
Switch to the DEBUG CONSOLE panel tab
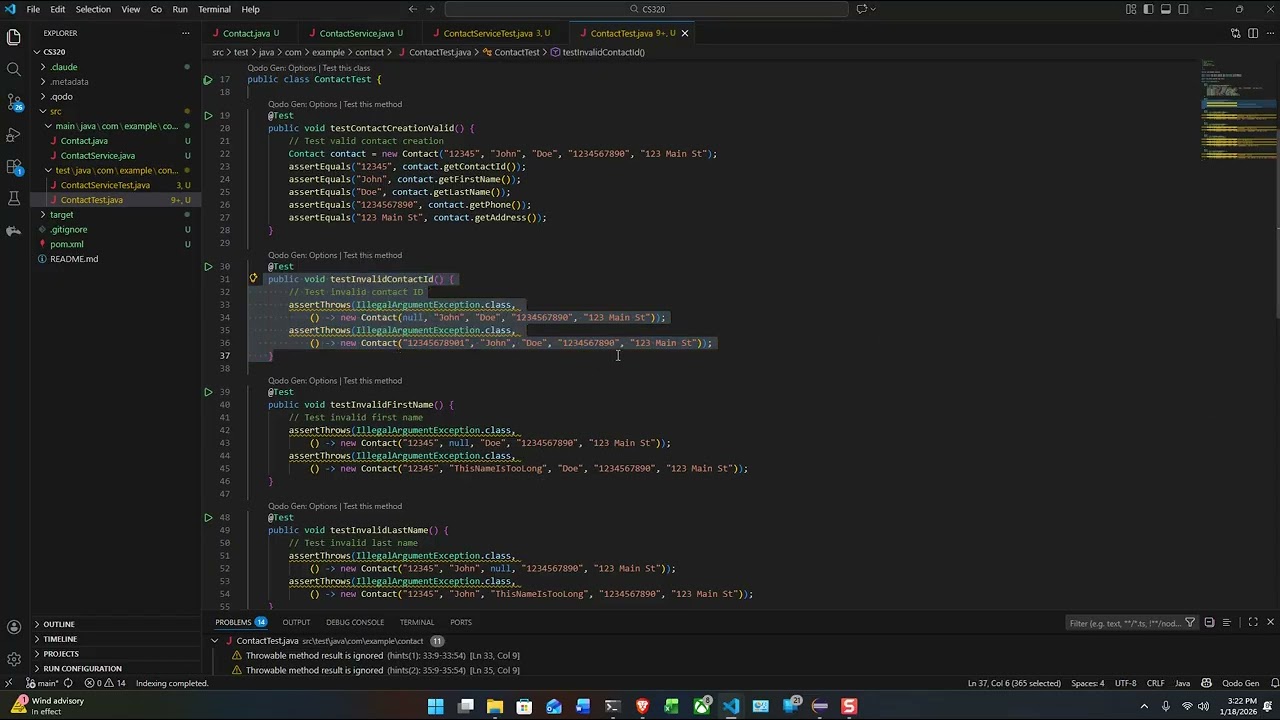(355, 622)
